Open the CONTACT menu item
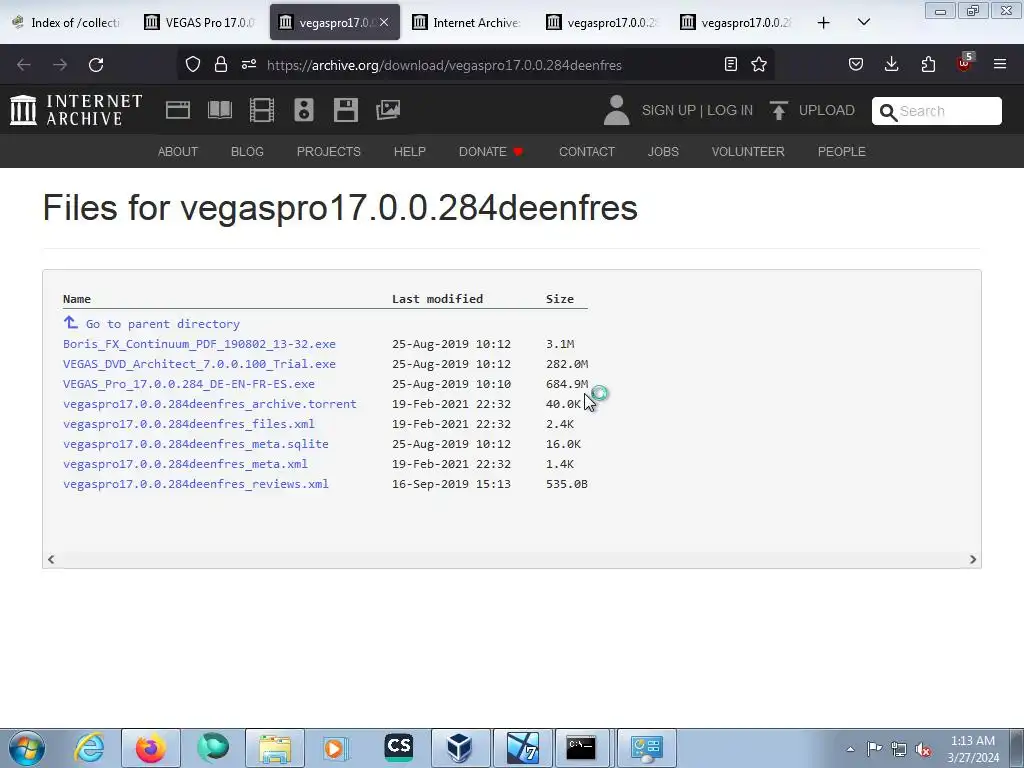This screenshot has width=1024, height=768. [586, 152]
